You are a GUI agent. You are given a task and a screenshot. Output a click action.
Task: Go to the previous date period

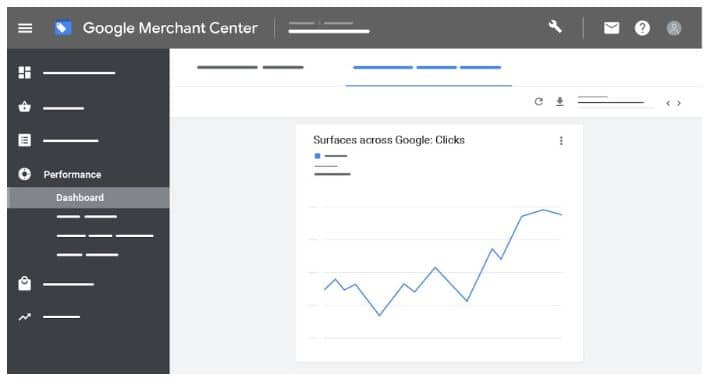[x=668, y=103]
